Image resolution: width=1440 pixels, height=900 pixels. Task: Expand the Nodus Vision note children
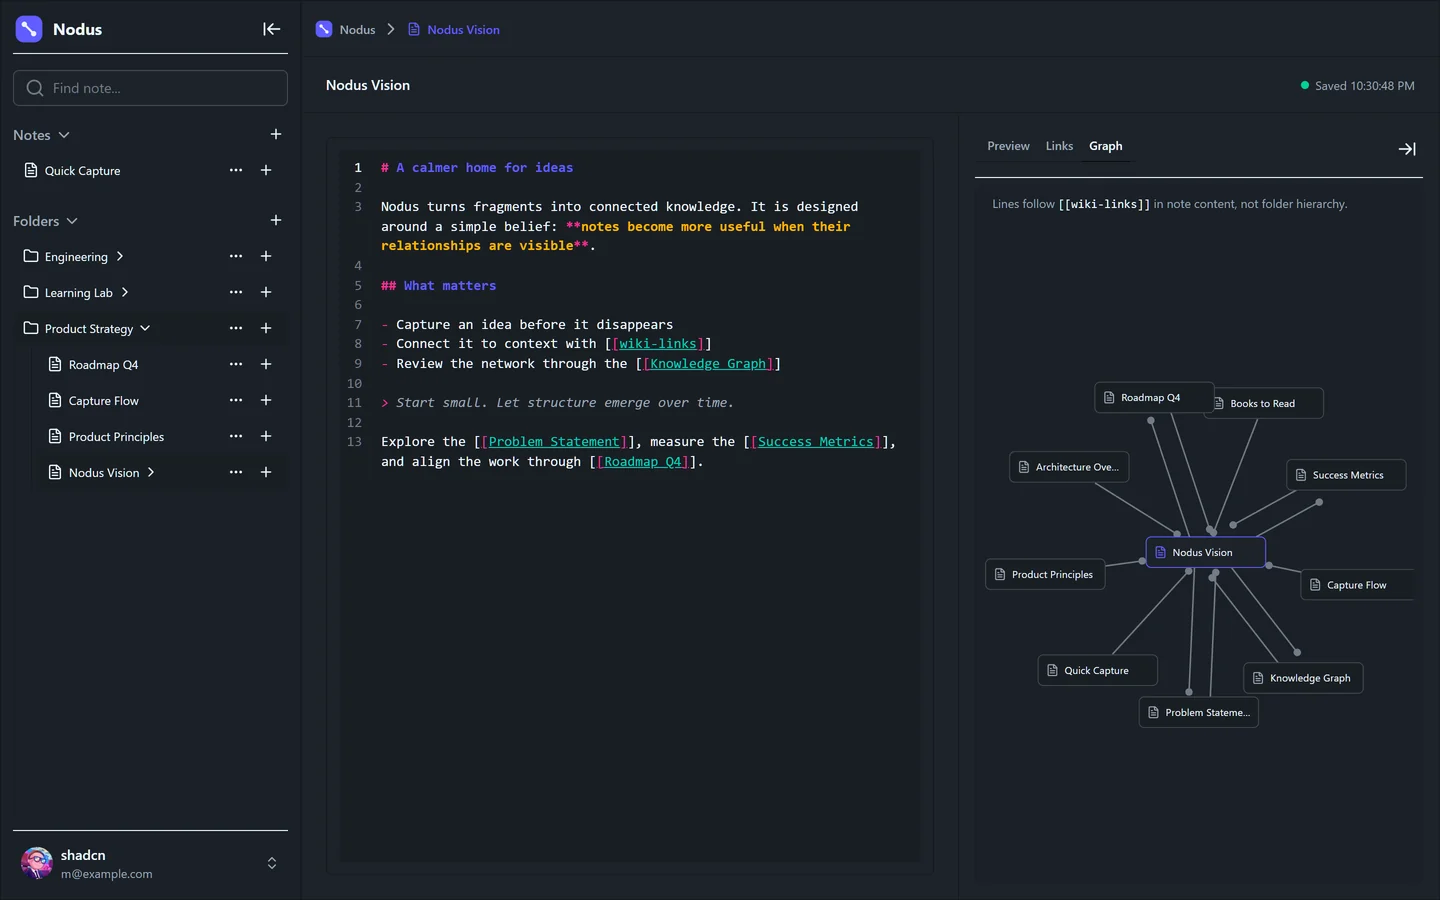(151, 472)
